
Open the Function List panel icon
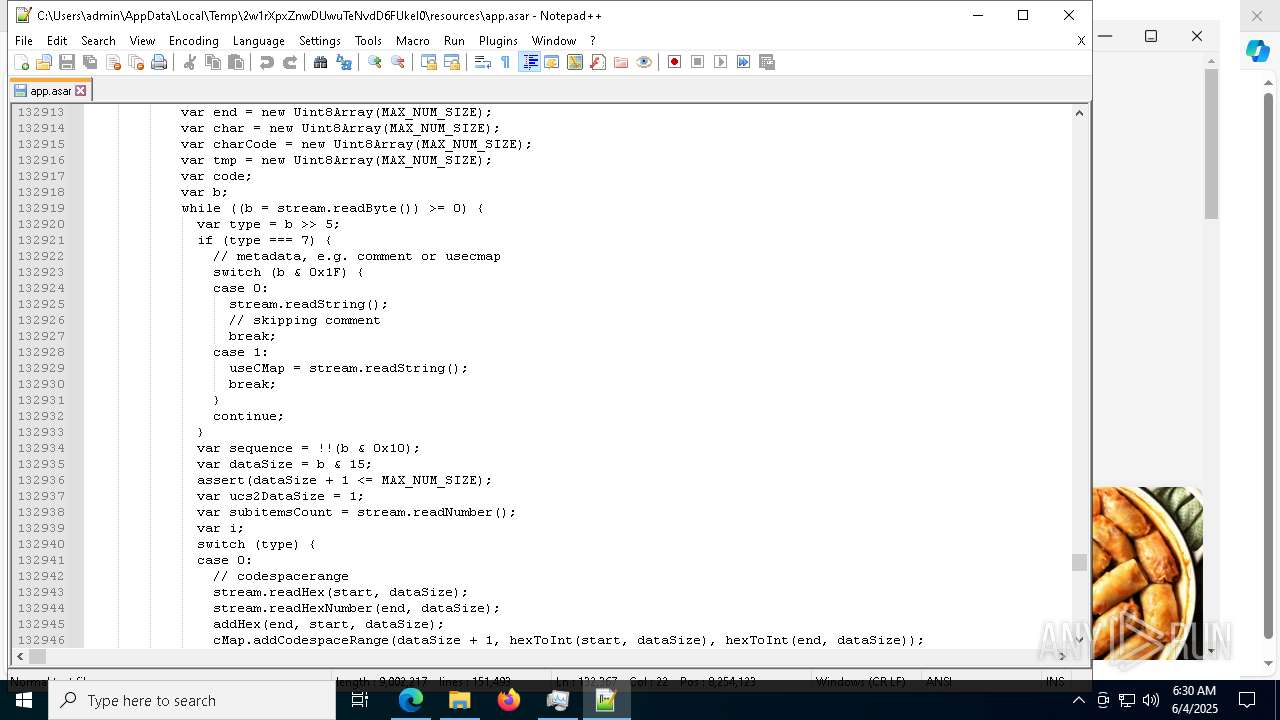(598, 62)
